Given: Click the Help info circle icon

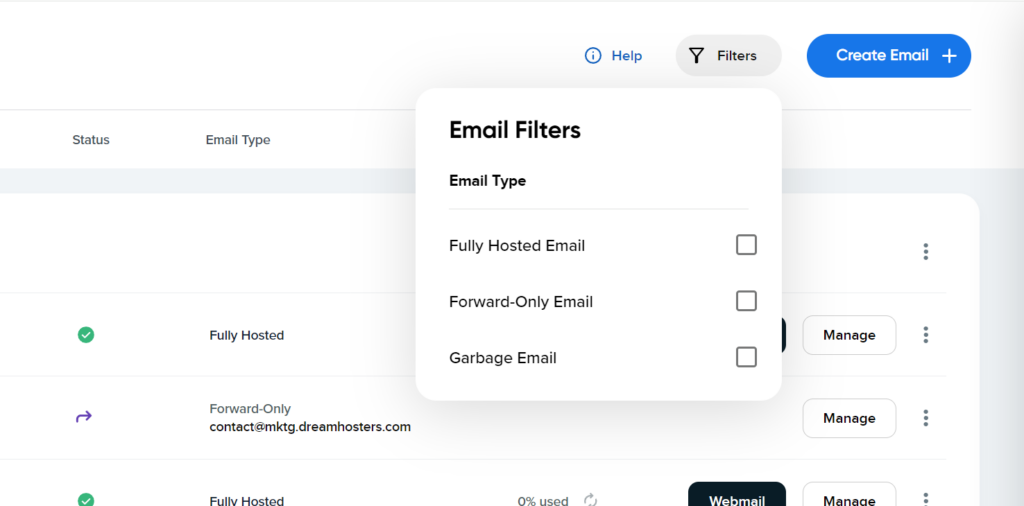Looking at the screenshot, I should click(x=592, y=55).
